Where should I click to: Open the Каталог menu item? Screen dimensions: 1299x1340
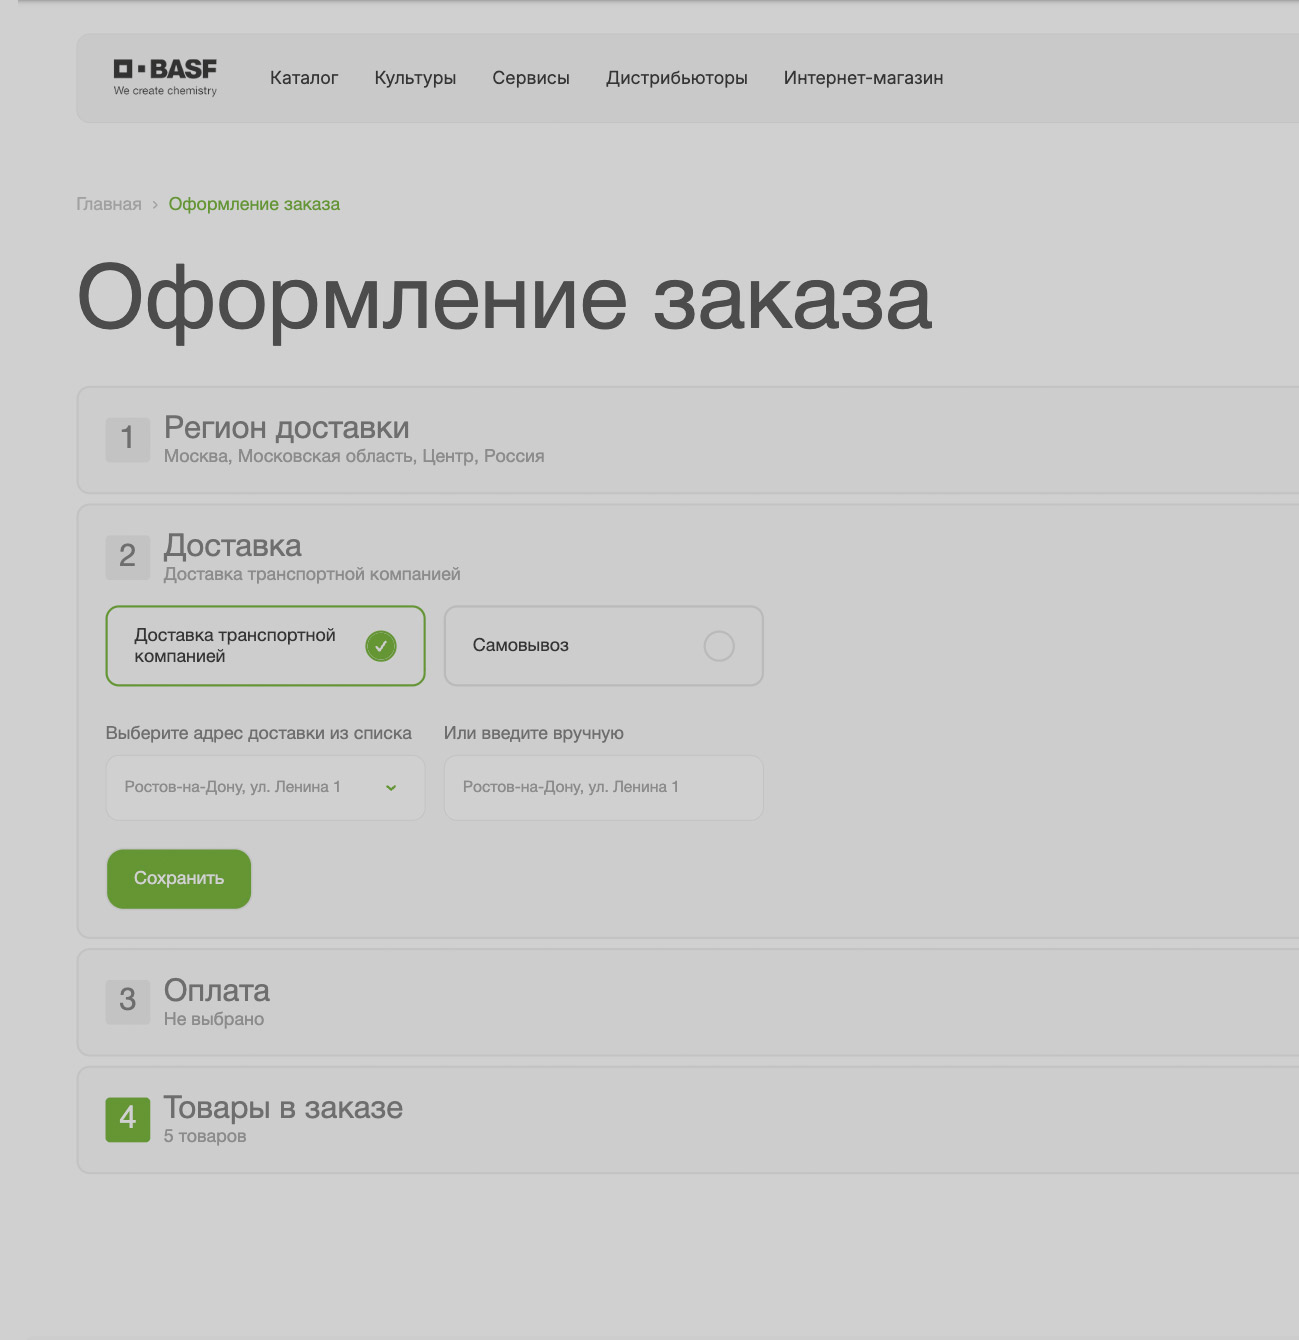tap(304, 78)
